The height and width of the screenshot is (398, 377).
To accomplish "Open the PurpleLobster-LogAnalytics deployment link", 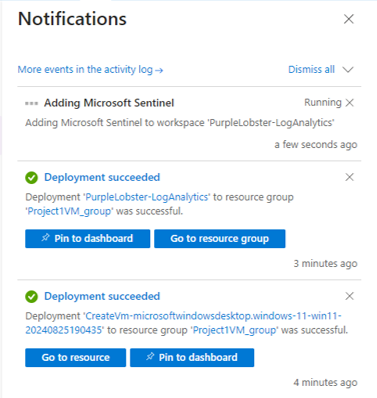I will tap(147, 197).
